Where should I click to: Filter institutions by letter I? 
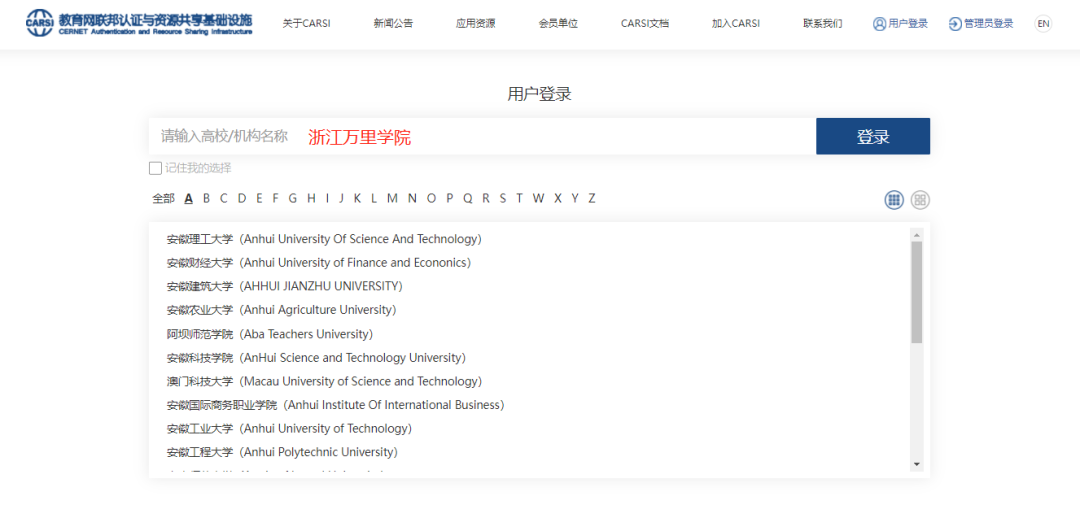327,198
